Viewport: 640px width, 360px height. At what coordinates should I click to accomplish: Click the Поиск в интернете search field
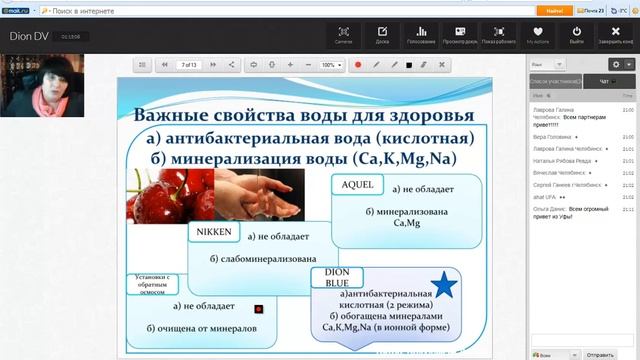(288, 11)
